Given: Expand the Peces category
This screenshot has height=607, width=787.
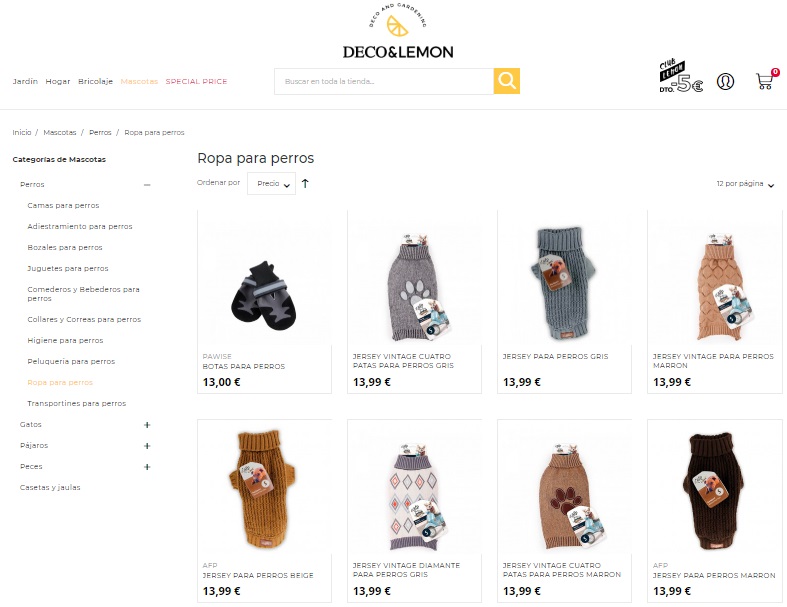Looking at the screenshot, I should pos(147,467).
